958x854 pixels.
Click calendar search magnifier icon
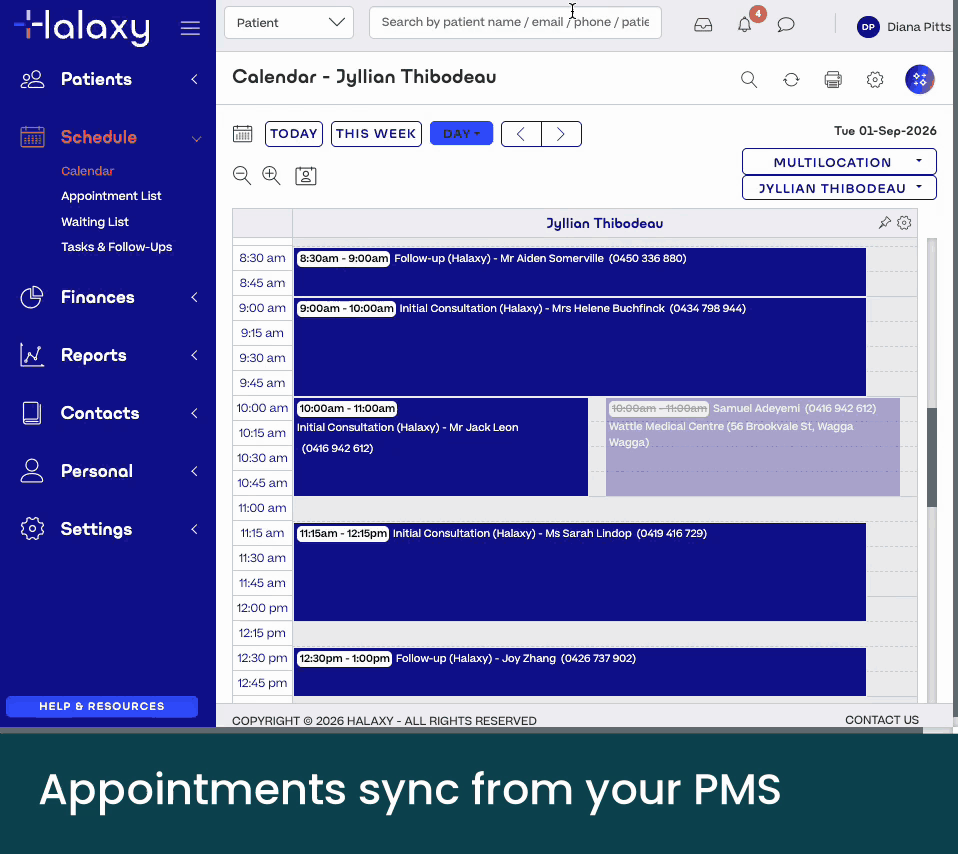pyautogui.click(x=749, y=79)
